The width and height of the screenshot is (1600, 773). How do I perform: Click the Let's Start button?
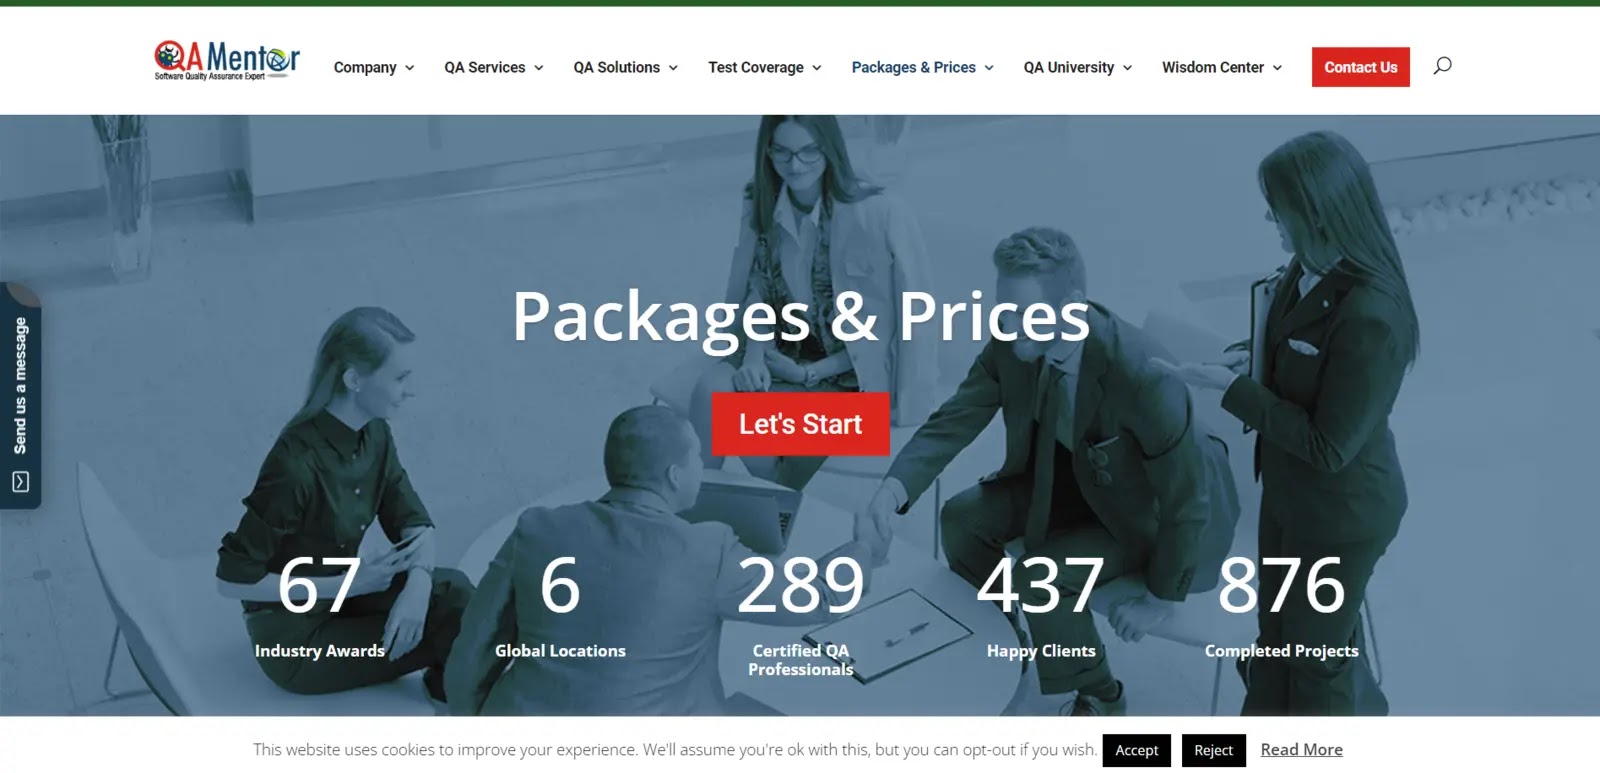click(x=800, y=424)
